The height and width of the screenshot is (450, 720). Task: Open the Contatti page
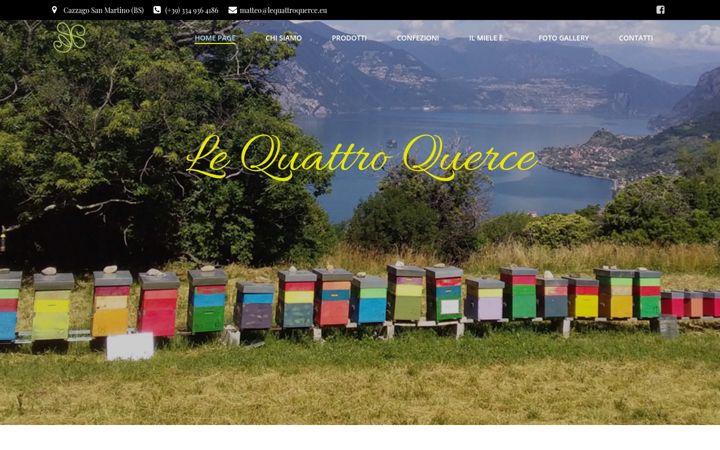[x=636, y=38]
